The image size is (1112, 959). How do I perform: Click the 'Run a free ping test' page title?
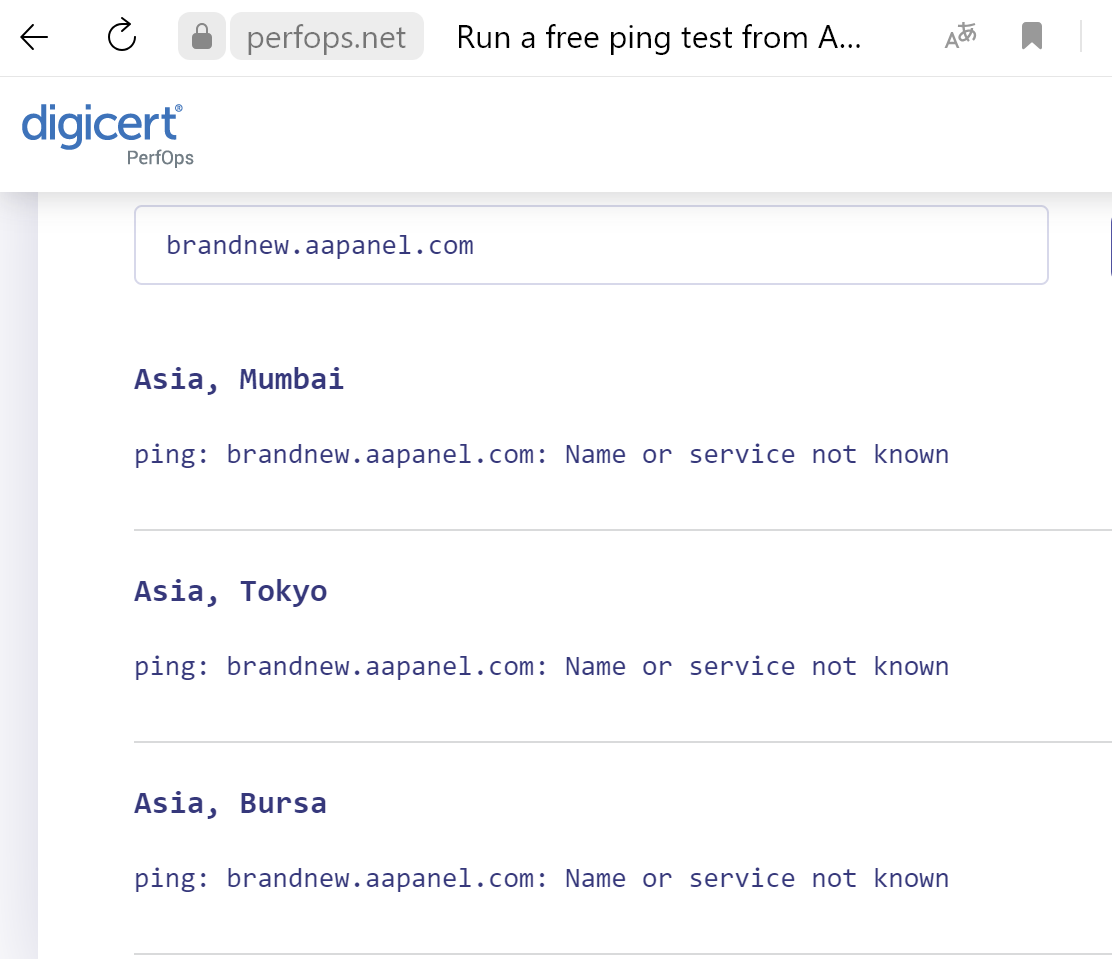click(x=659, y=38)
